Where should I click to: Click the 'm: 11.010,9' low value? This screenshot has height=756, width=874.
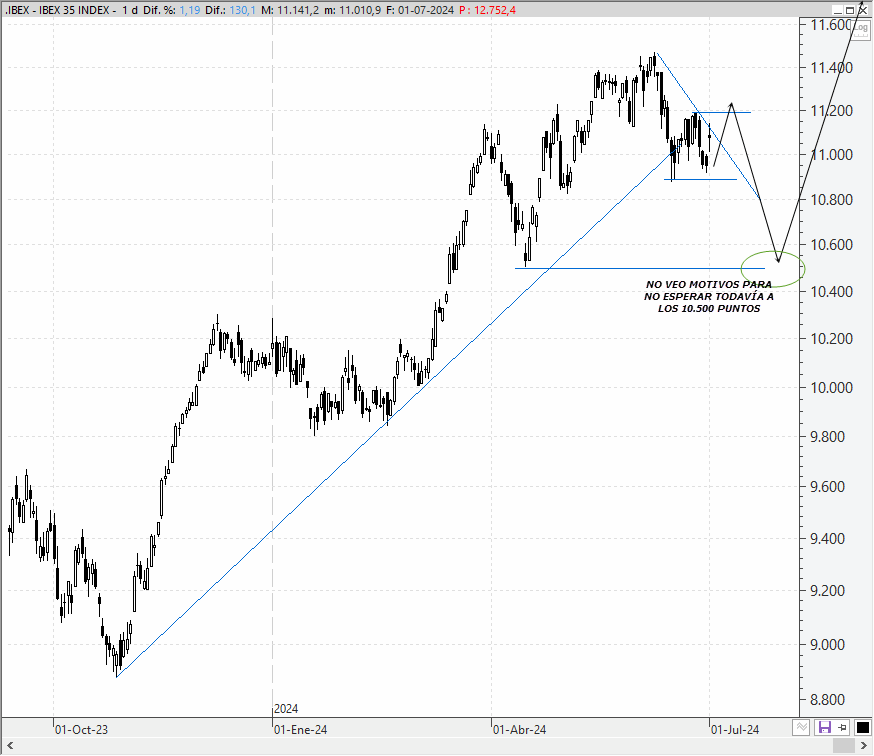click(353, 11)
